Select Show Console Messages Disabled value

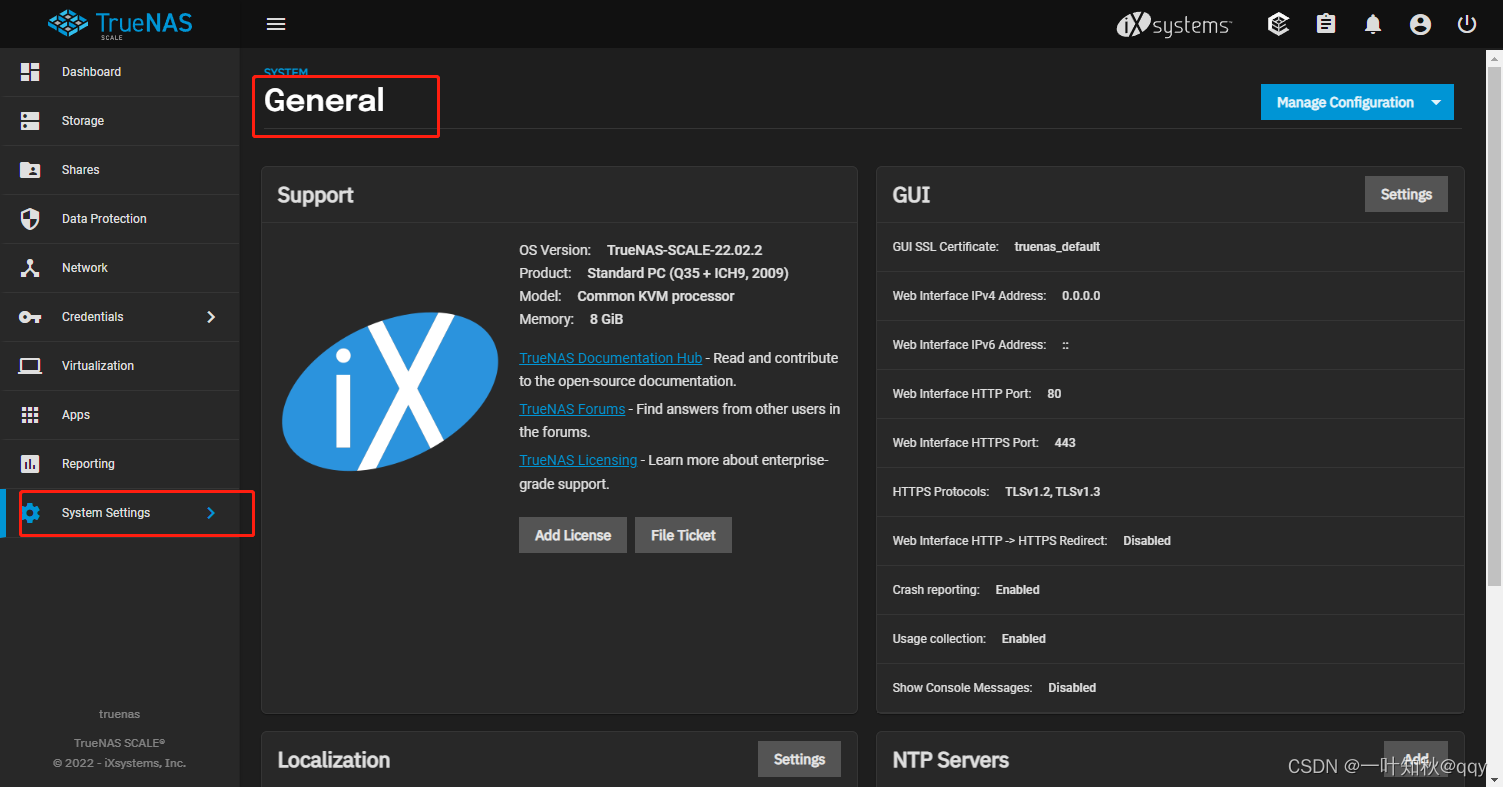pos(1072,688)
